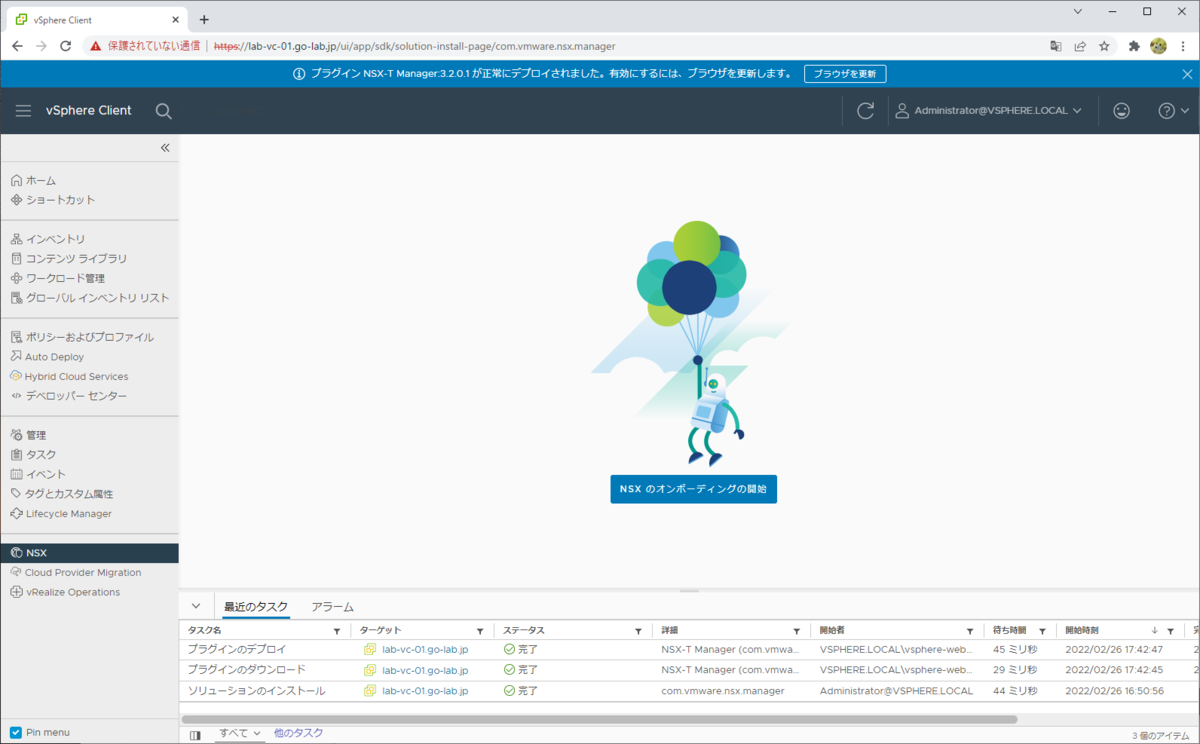Sort by 開始時刻 column header

pos(1082,631)
